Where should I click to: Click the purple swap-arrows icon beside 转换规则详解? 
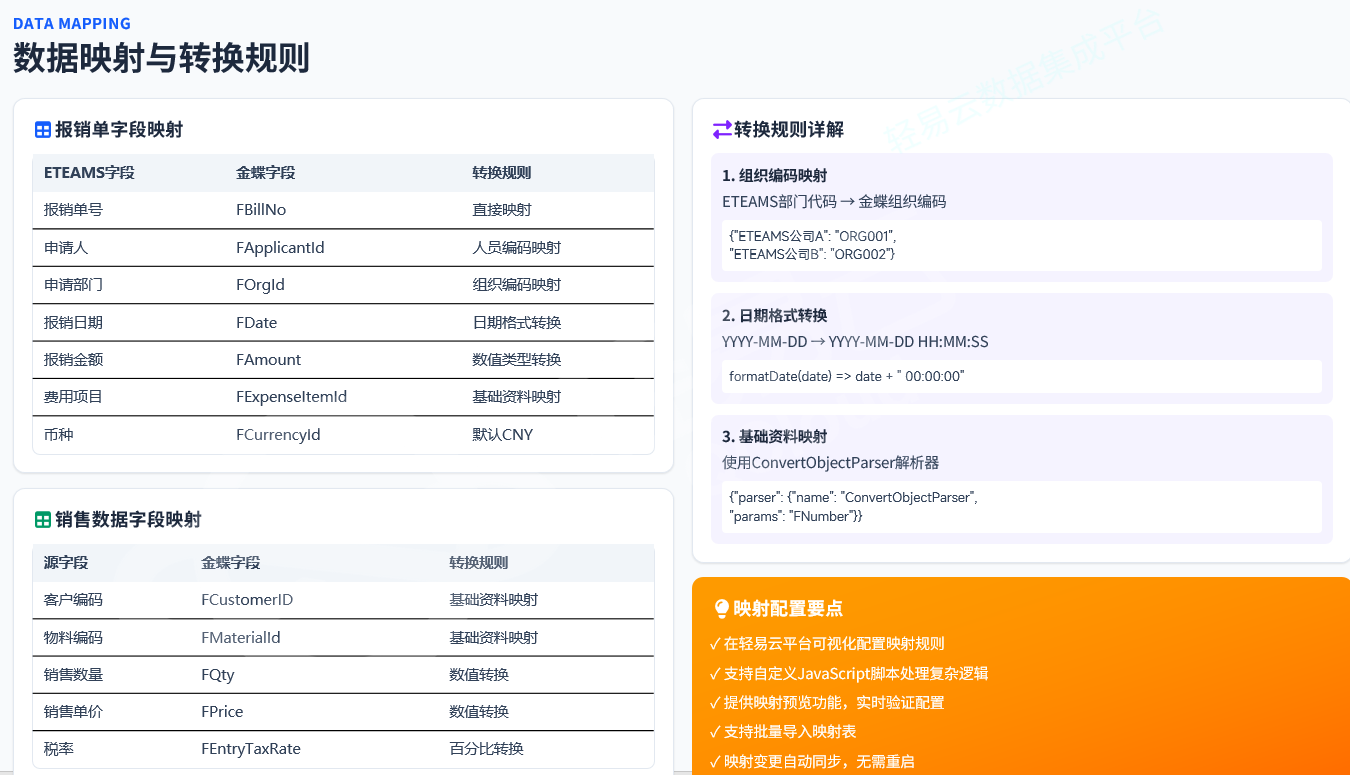pos(721,130)
